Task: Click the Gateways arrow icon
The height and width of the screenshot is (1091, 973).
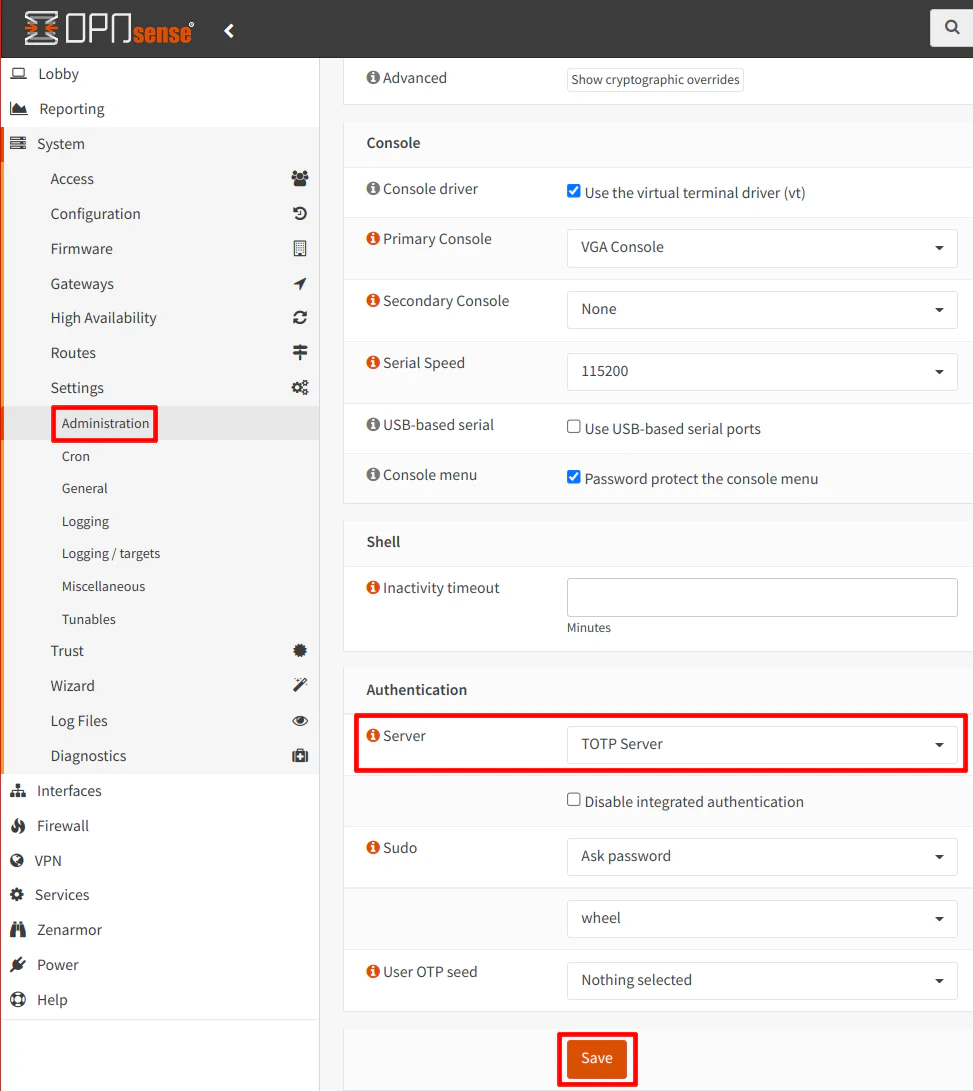Action: [300, 283]
